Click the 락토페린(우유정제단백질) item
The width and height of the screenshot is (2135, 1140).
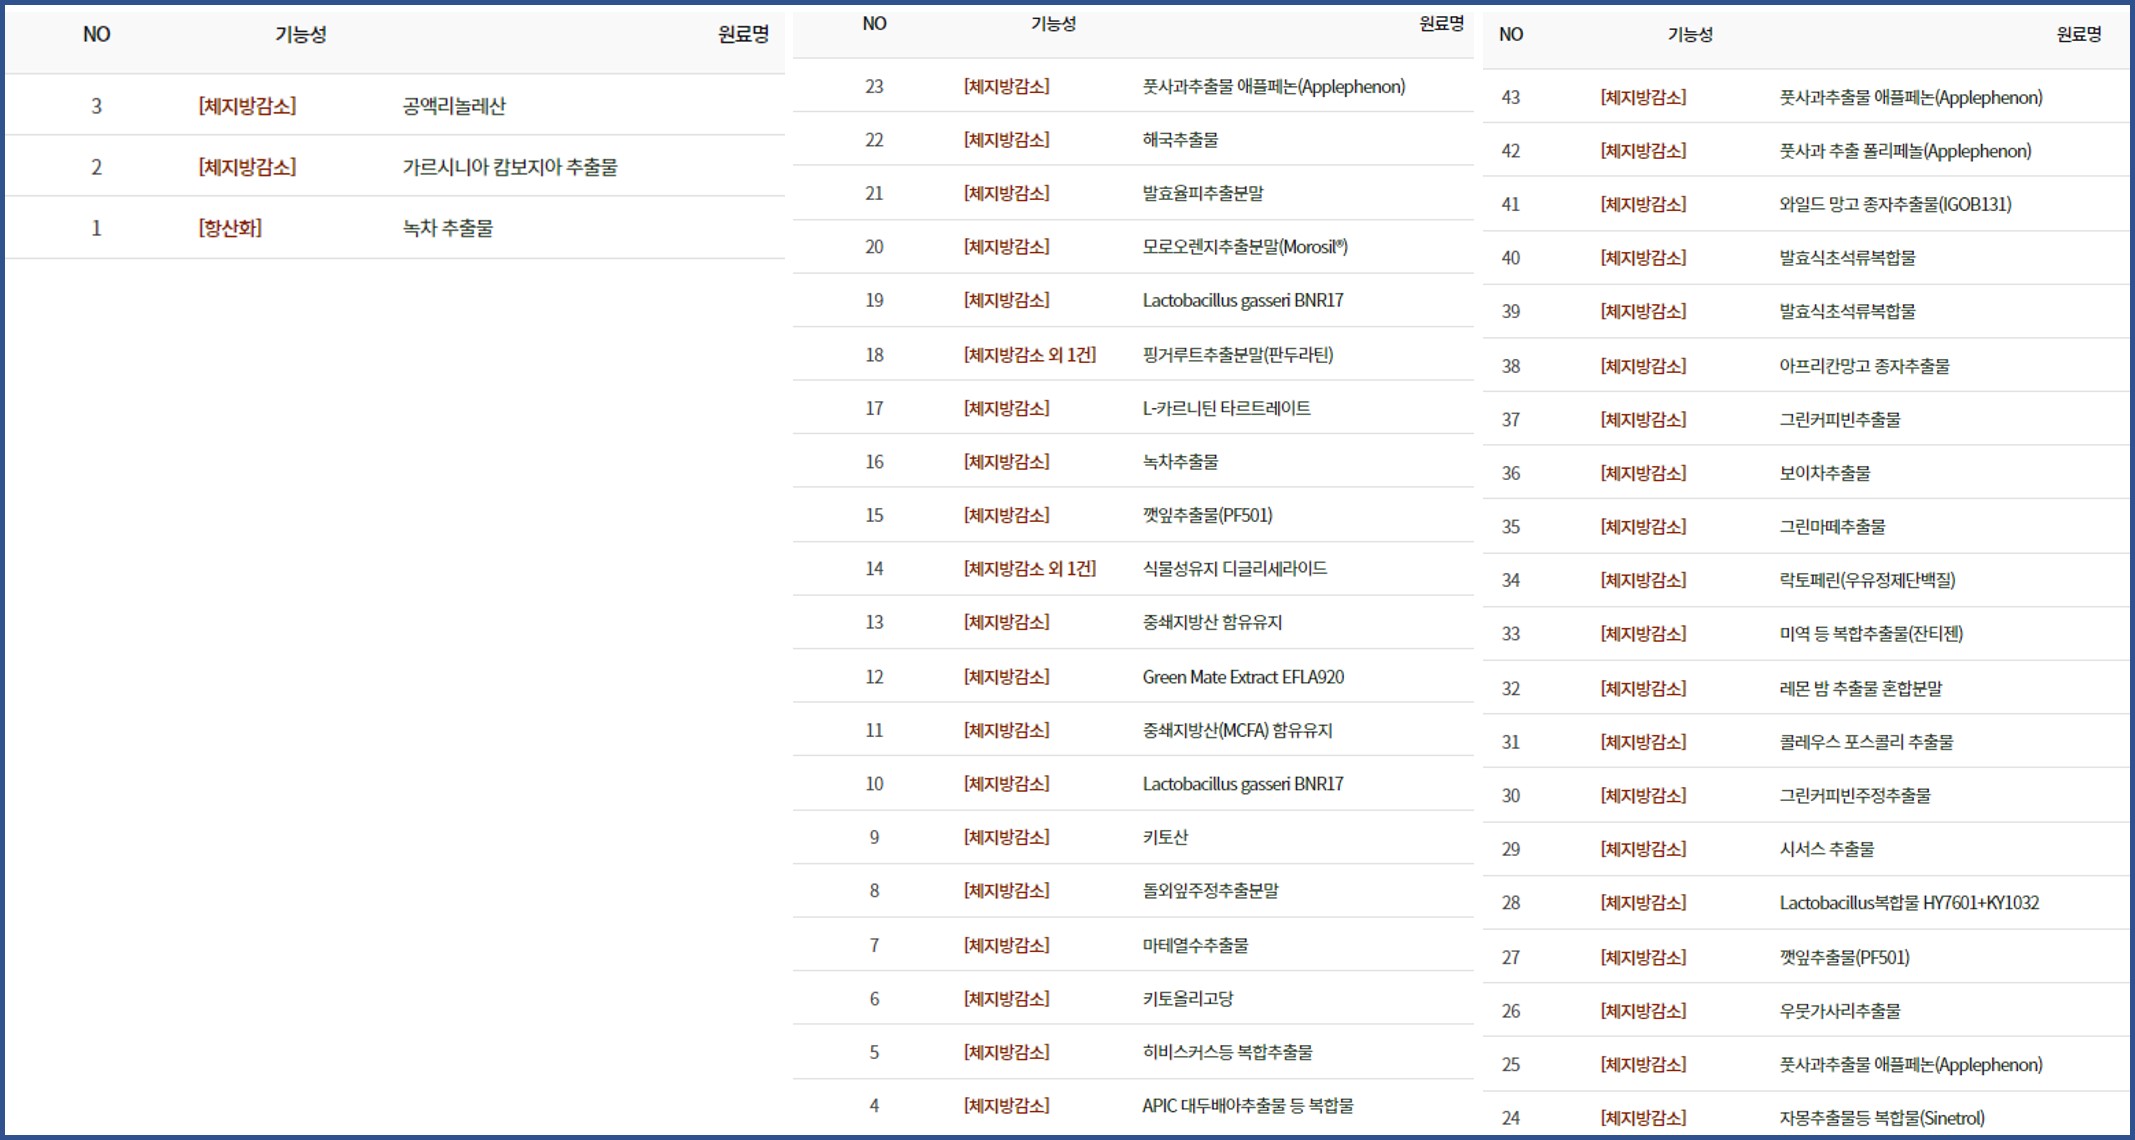(x=1867, y=580)
